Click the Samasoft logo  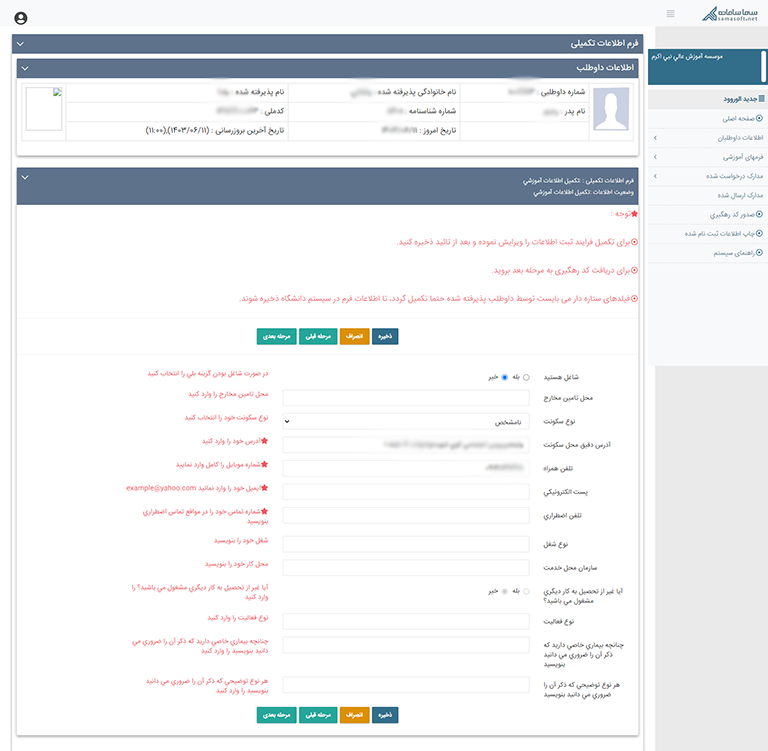point(729,14)
